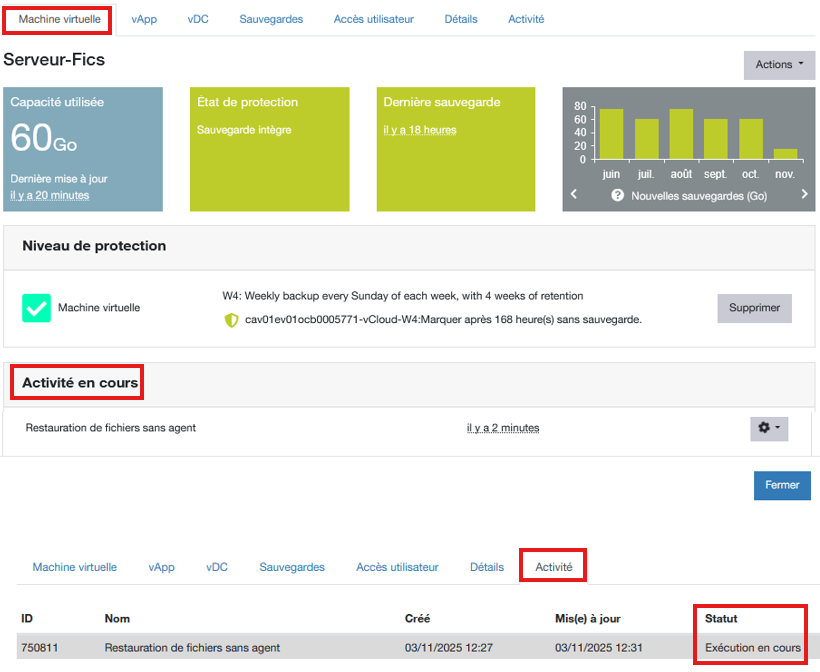The image size is (820, 672).
Task: Click the shield icon beside the vCloud-W4 policy
Action: coord(232,320)
